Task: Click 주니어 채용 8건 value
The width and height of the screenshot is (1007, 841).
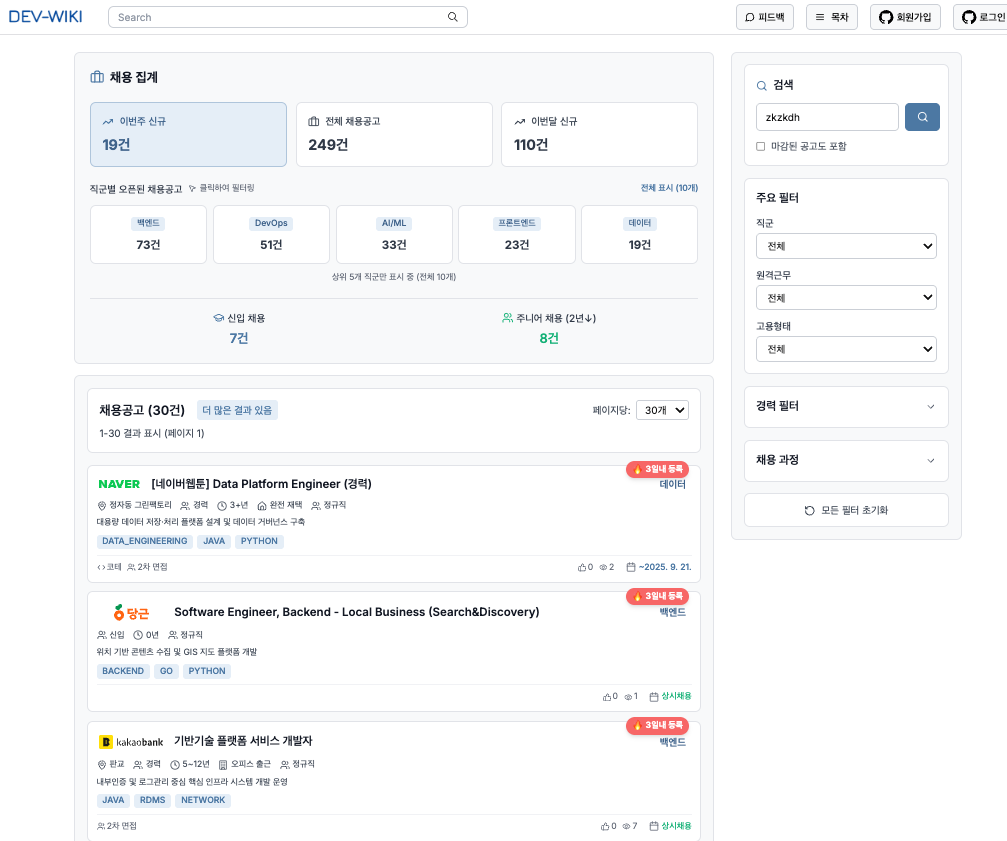Action: coord(549,338)
